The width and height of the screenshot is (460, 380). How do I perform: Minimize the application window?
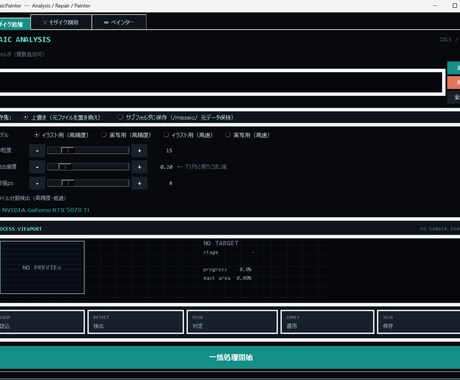pyautogui.click(x=435, y=6)
